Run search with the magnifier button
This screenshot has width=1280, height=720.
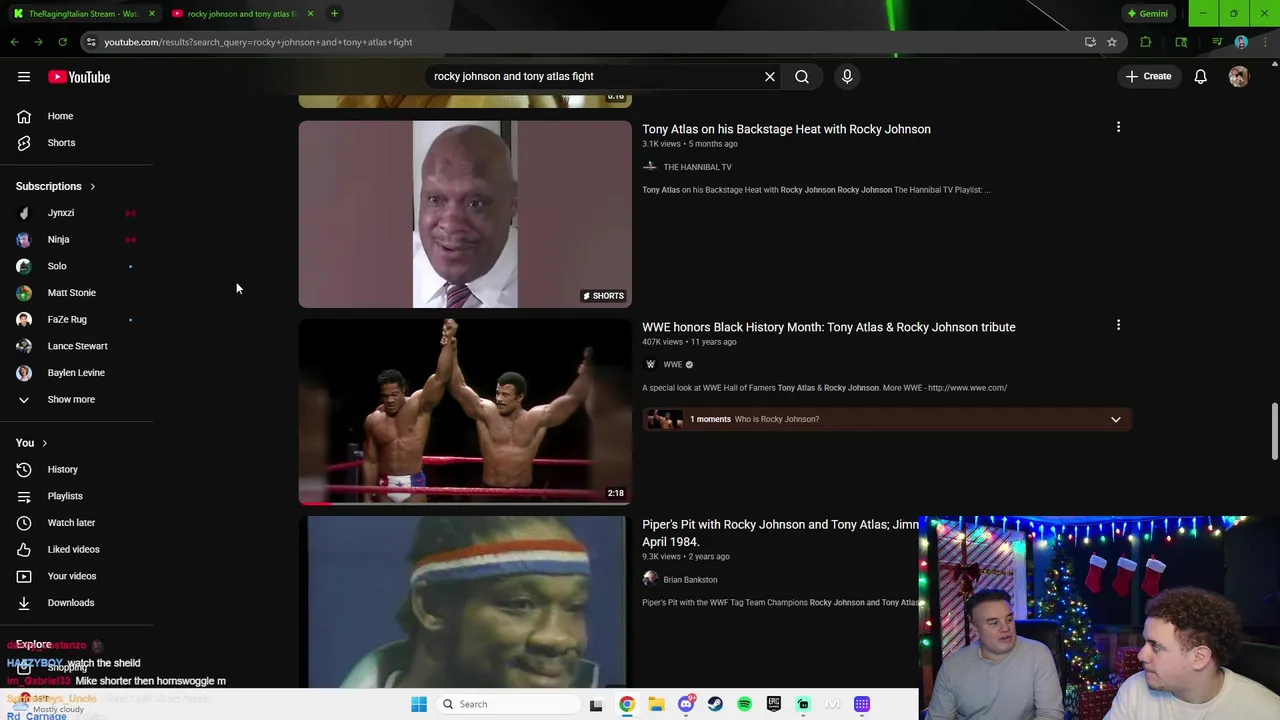click(802, 76)
